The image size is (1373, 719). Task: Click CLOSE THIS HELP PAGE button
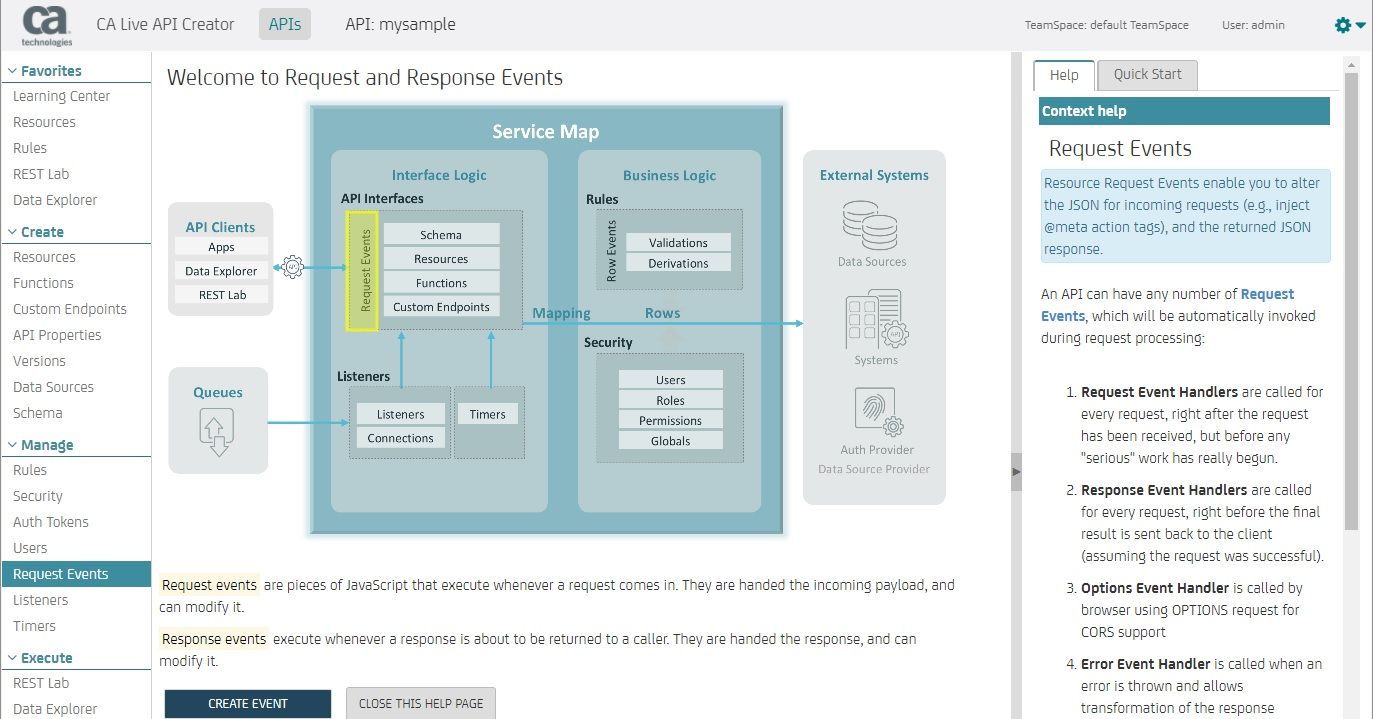click(421, 704)
